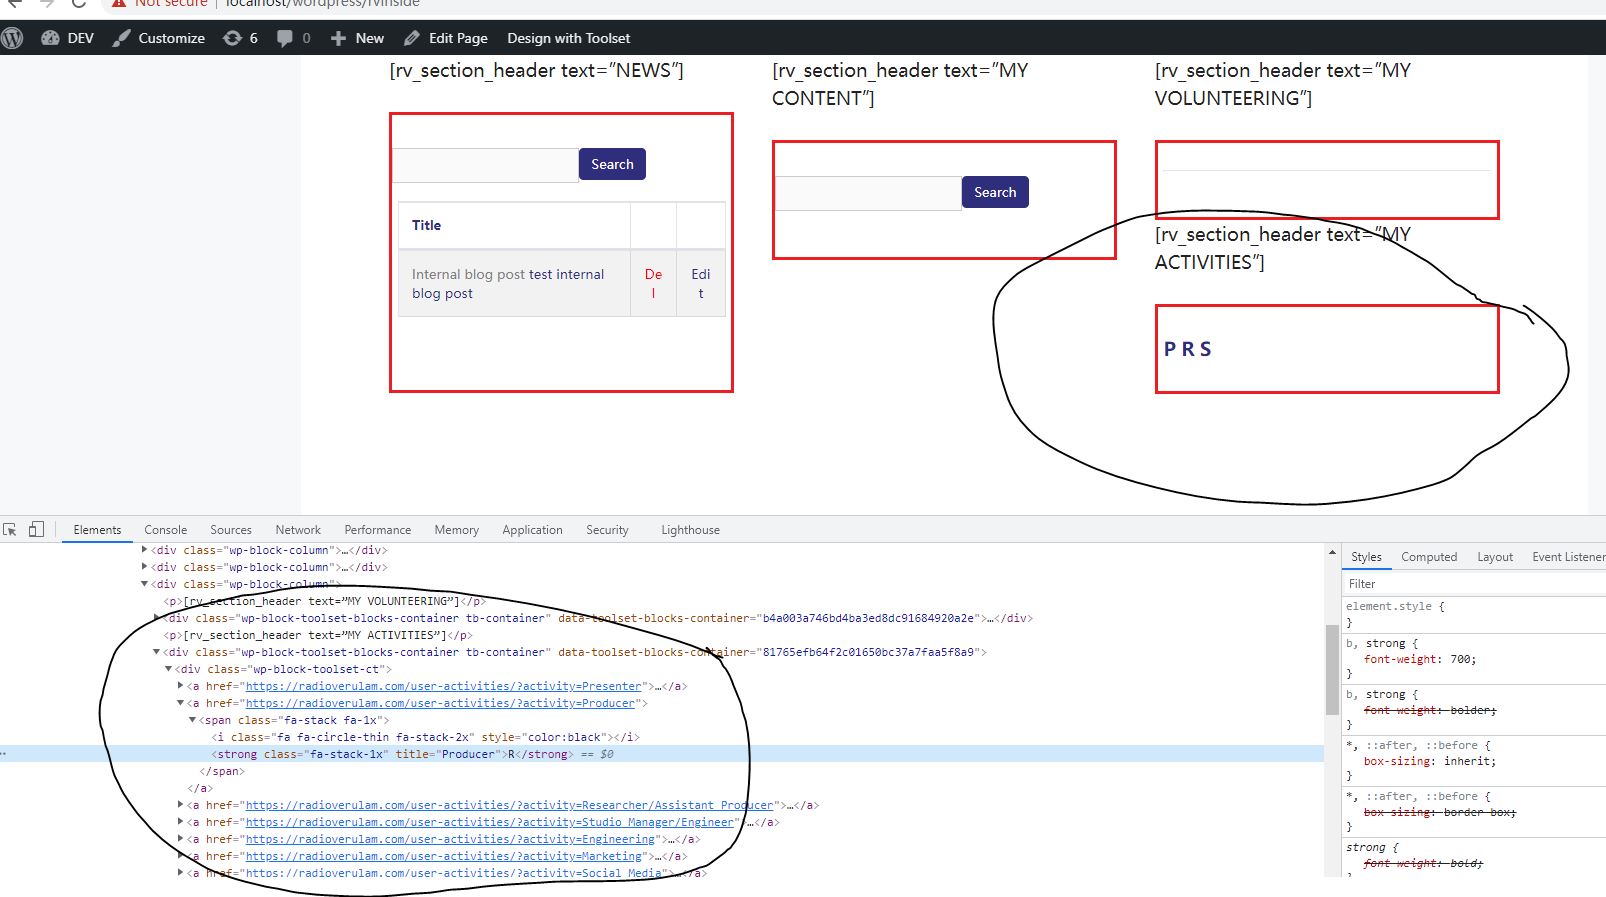Open the DEV site dashboard menu
This screenshot has height=897, width=1606.
[x=67, y=38]
